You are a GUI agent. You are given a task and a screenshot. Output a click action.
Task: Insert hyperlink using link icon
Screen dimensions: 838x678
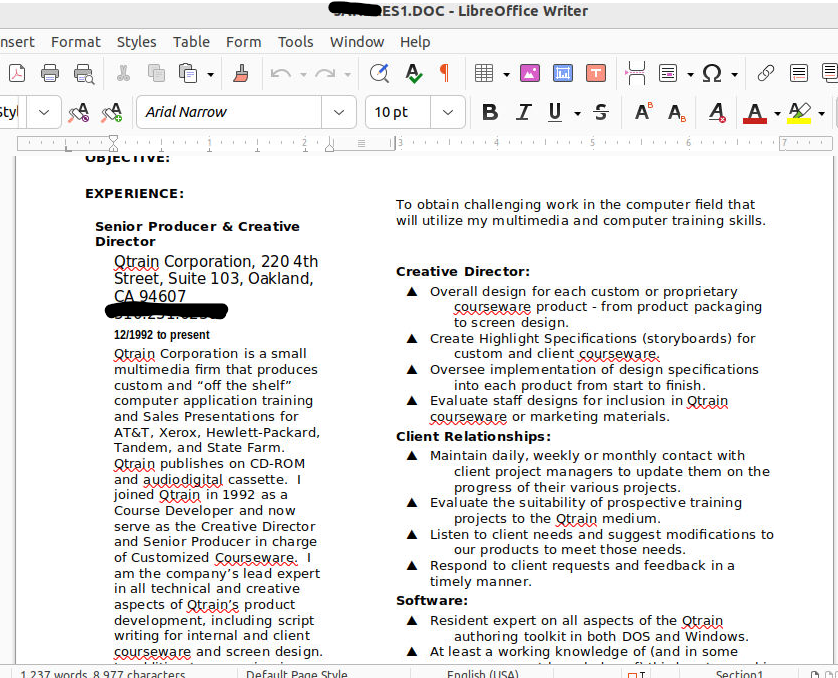[766, 73]
